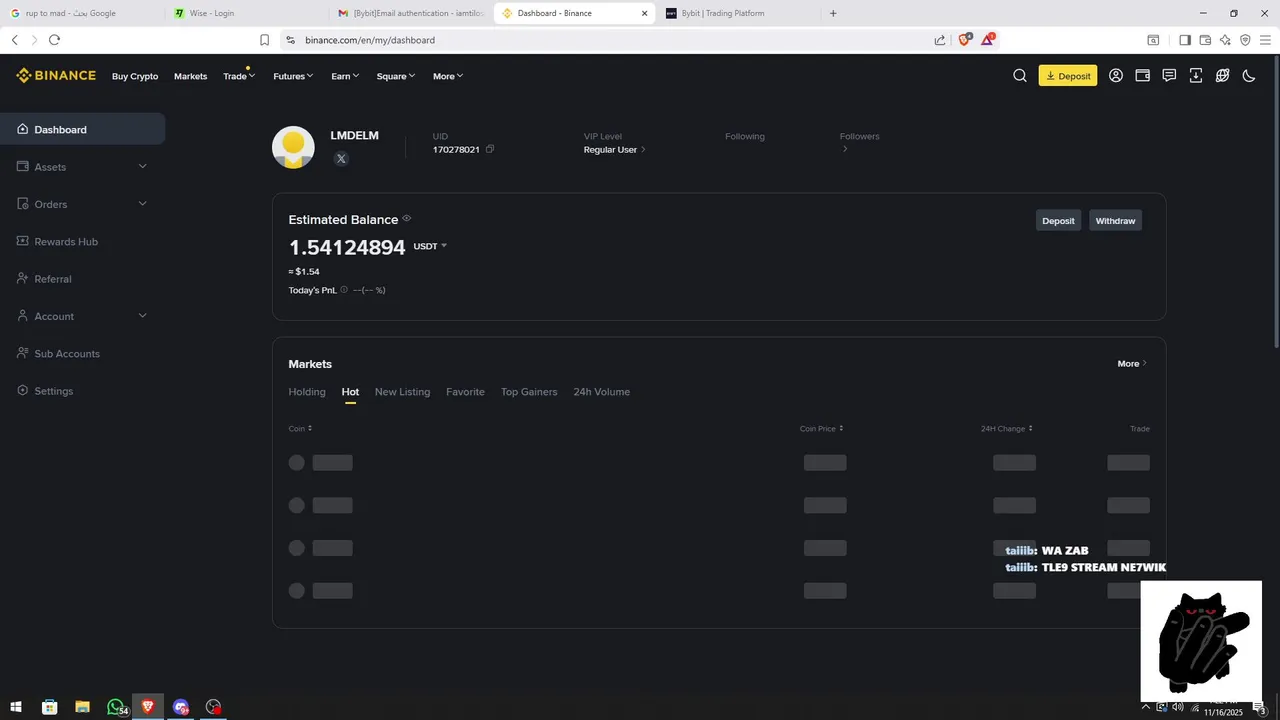This screenshot has width=1280, height=720.
Task: Open the Binance search icon
Action: [x=1020, y=76]
